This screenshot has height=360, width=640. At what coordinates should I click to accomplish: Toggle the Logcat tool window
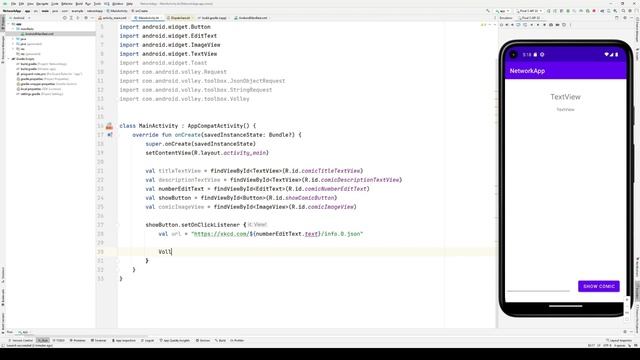coord(147,340)
